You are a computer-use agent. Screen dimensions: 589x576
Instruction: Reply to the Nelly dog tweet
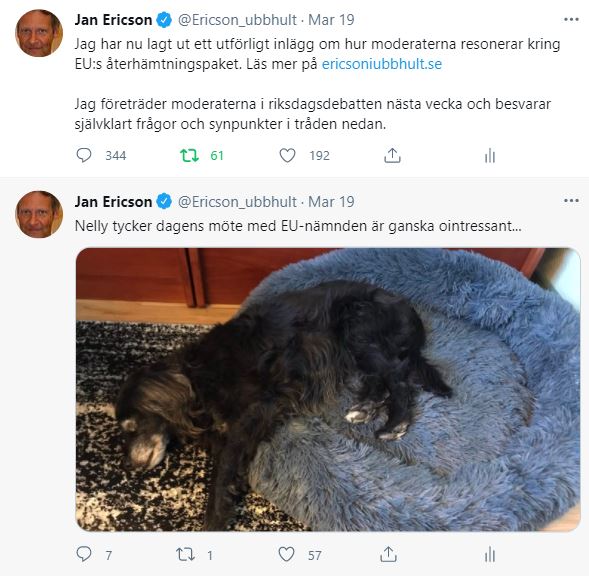pos(84,554)
